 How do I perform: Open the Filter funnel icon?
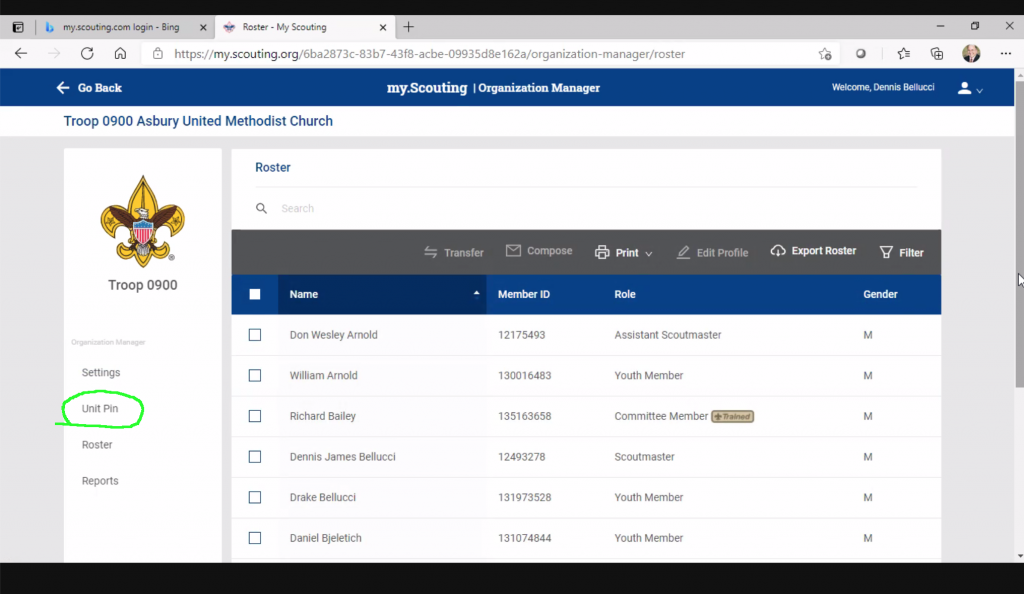point(885,253)
